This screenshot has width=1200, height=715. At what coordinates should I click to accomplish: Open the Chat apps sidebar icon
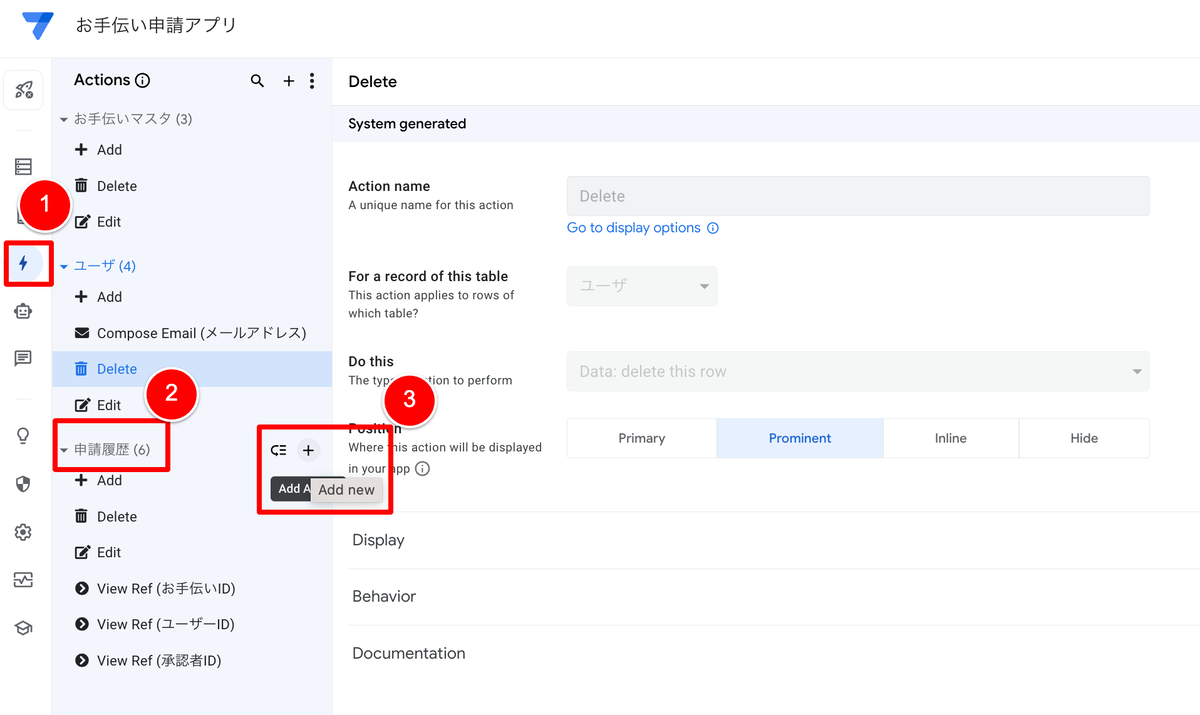point(23,358)
